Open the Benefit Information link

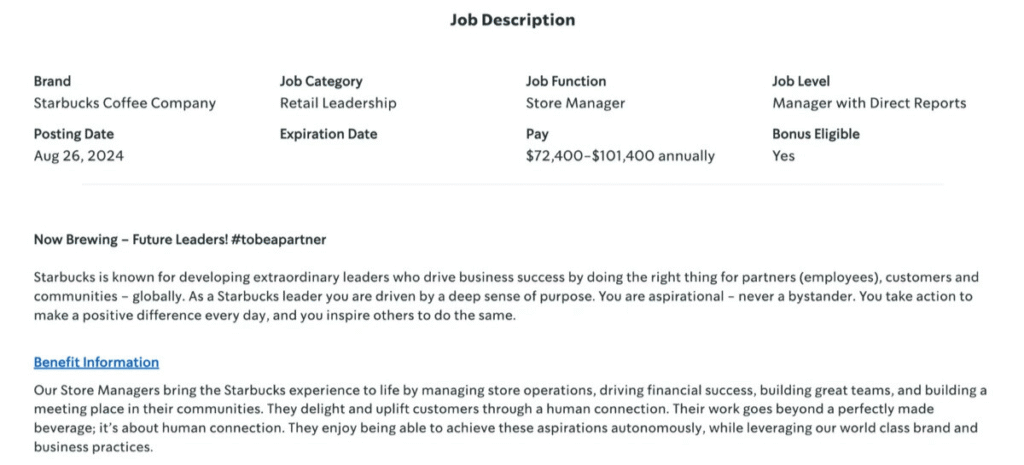(96, 362)
